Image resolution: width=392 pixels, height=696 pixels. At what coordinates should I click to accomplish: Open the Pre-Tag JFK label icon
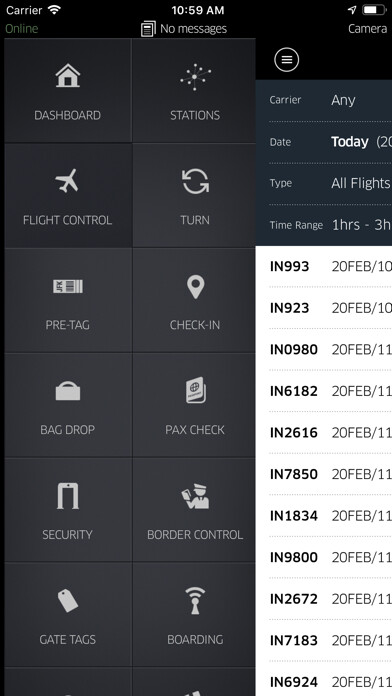[x=67, y=286]
